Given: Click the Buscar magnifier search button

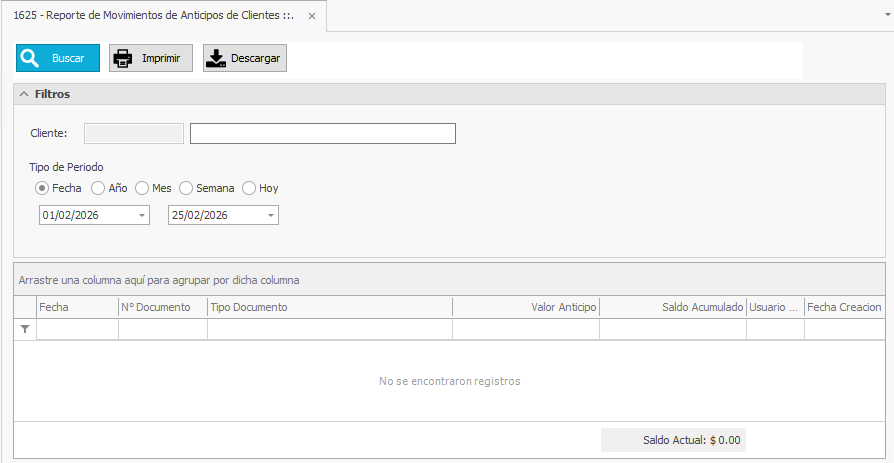Looking at the screenshot, I should point(58,58).
